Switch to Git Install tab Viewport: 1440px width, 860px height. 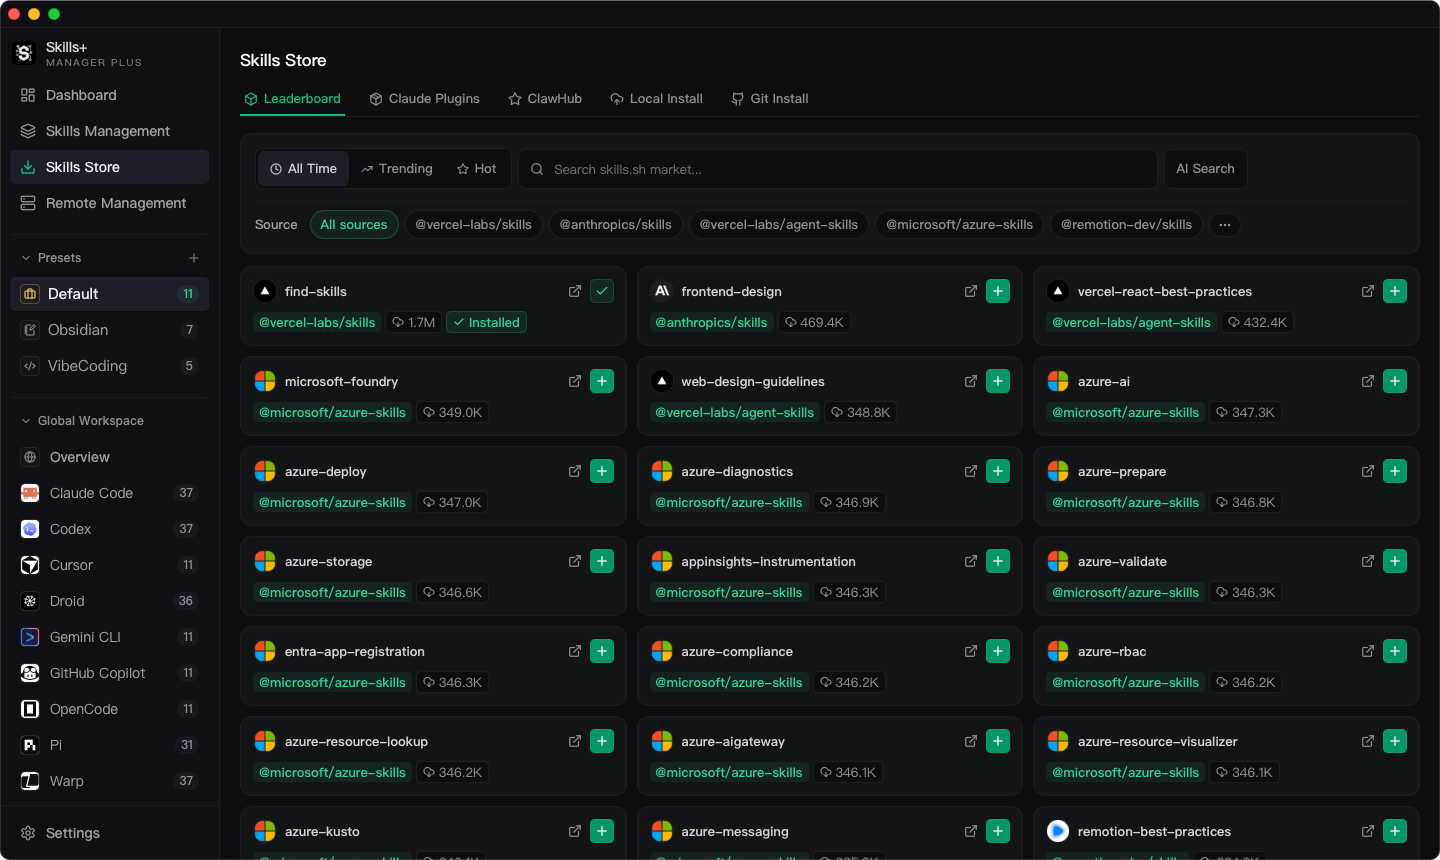click(770, 99)
